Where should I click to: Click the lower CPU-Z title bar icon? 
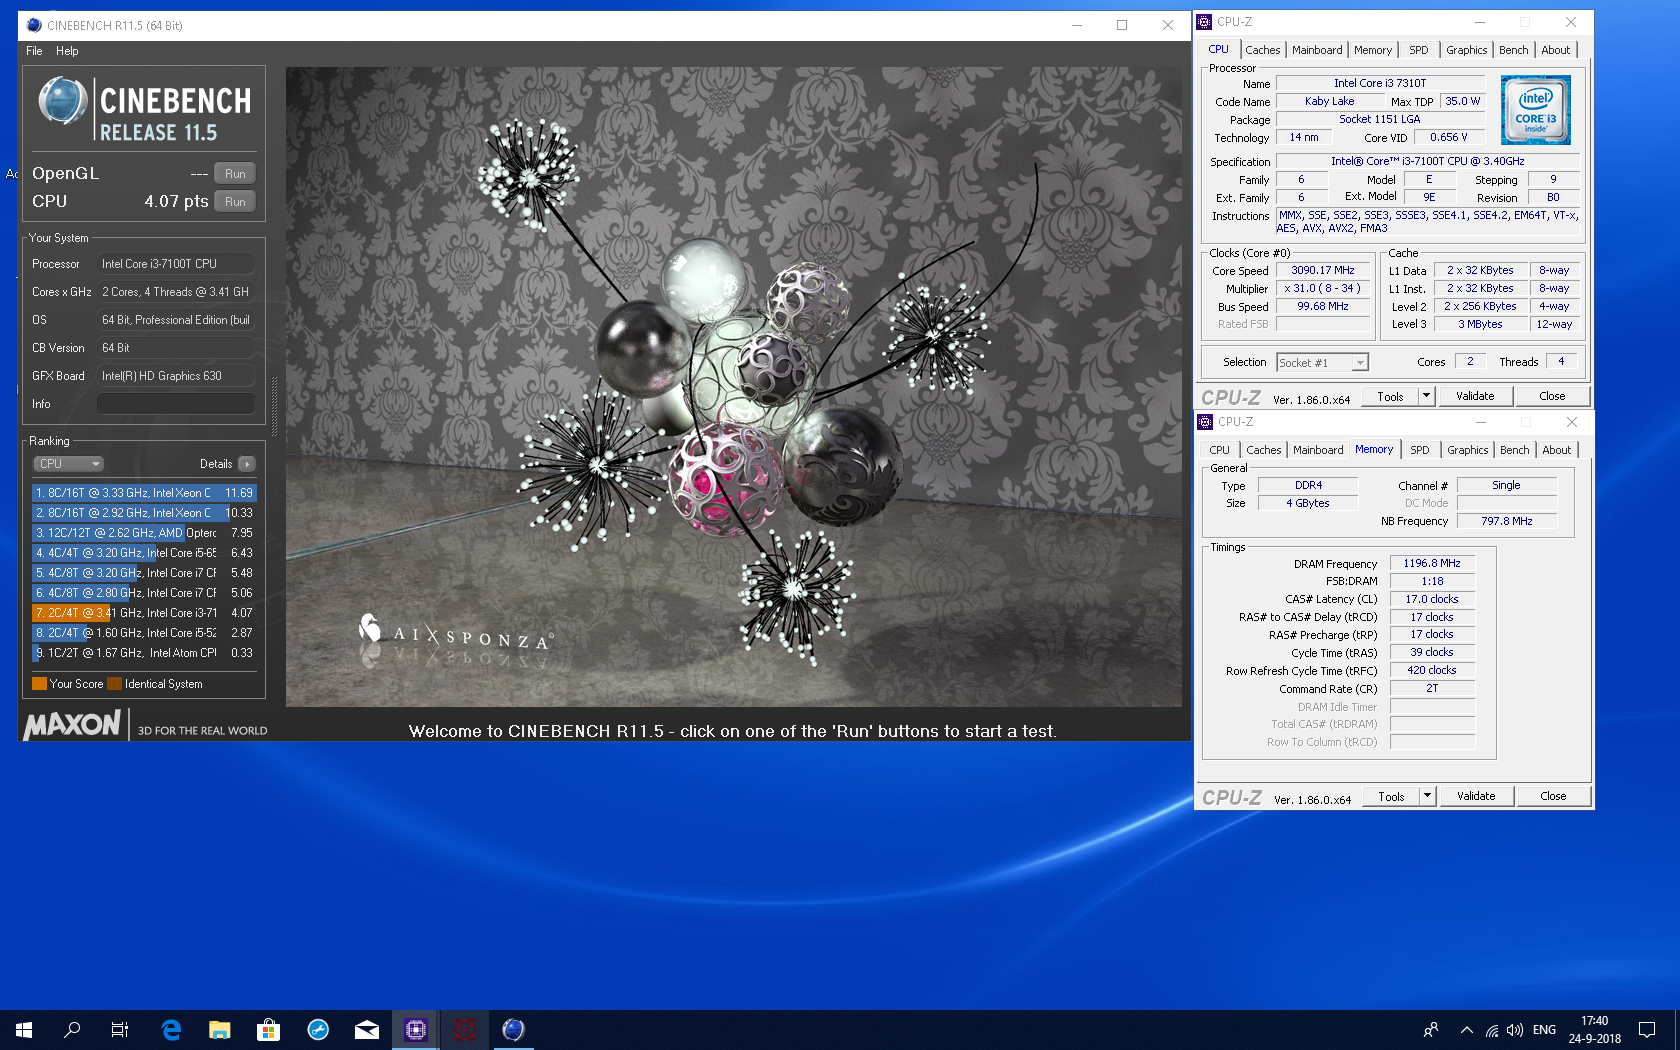[1206, 422]
